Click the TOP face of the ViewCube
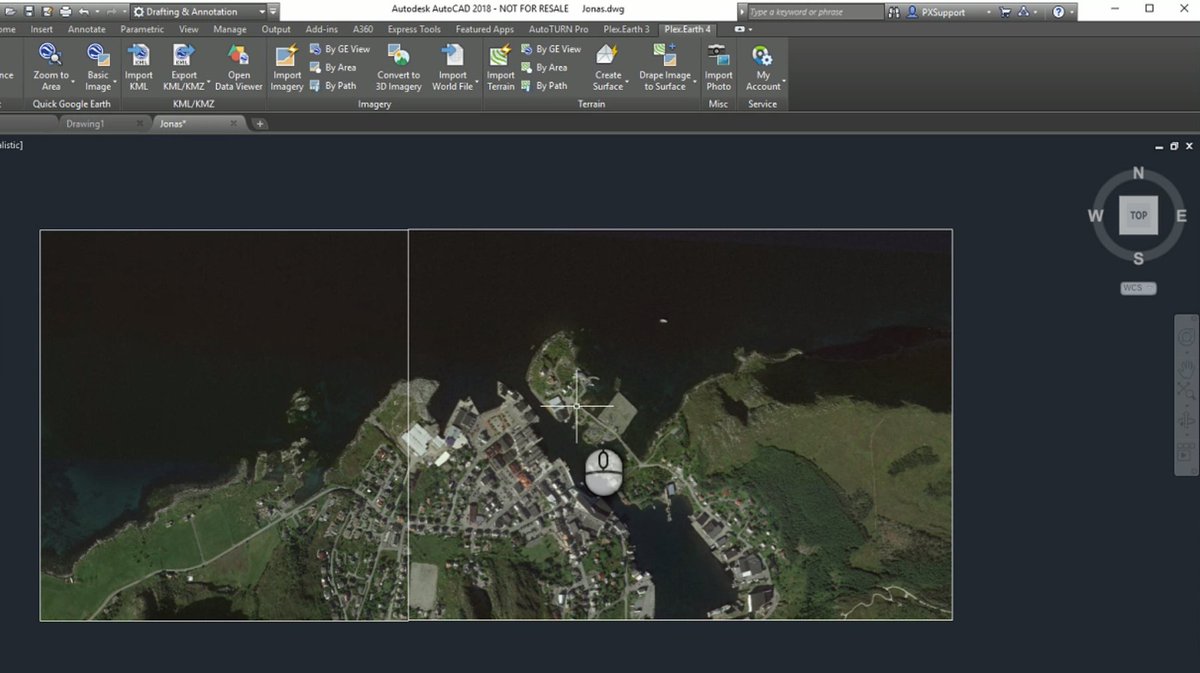The height and width of the screenshot is (673, 1200). click(1138, 215)
